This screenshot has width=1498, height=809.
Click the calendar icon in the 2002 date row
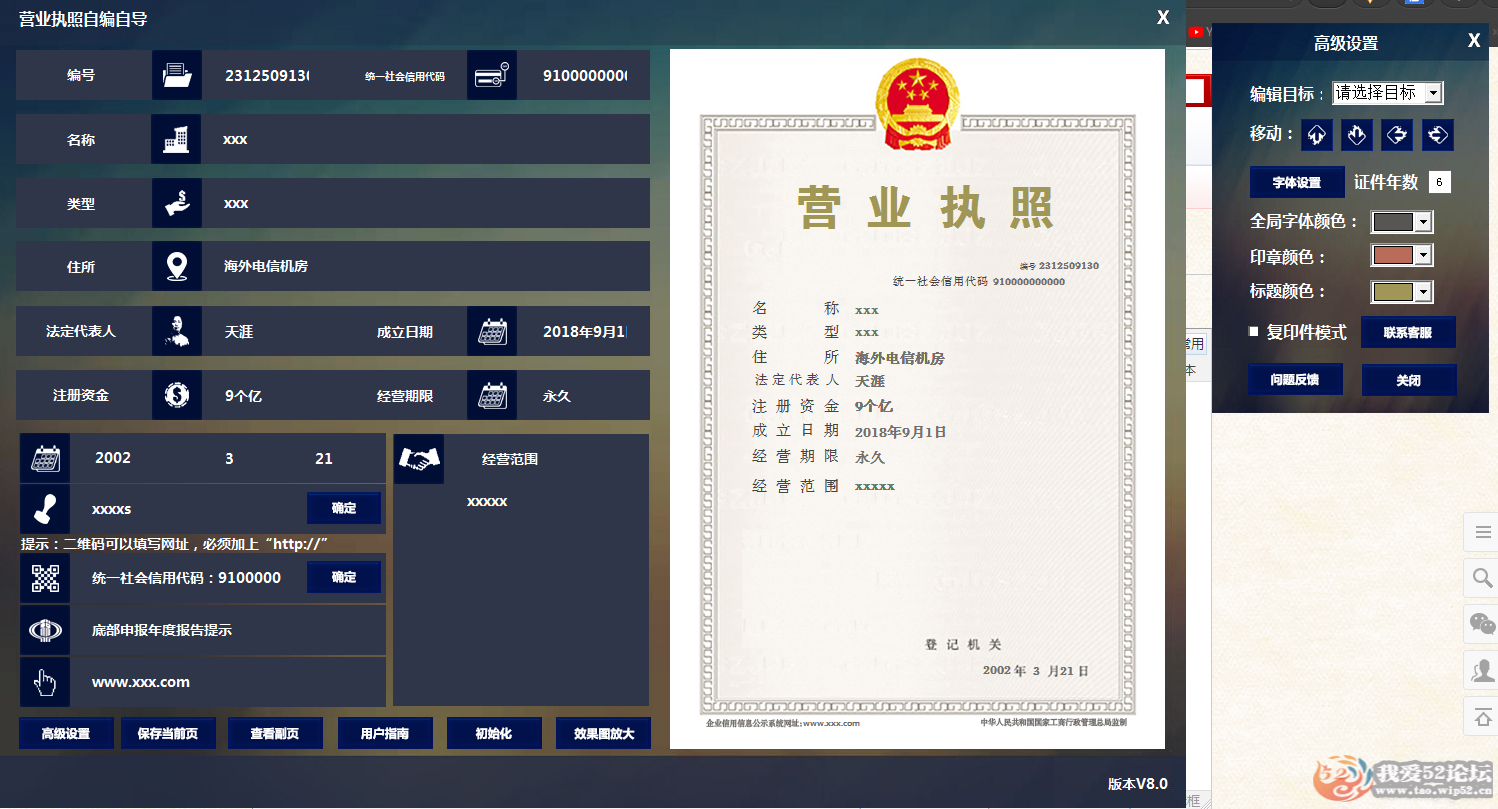pos(45,458)
